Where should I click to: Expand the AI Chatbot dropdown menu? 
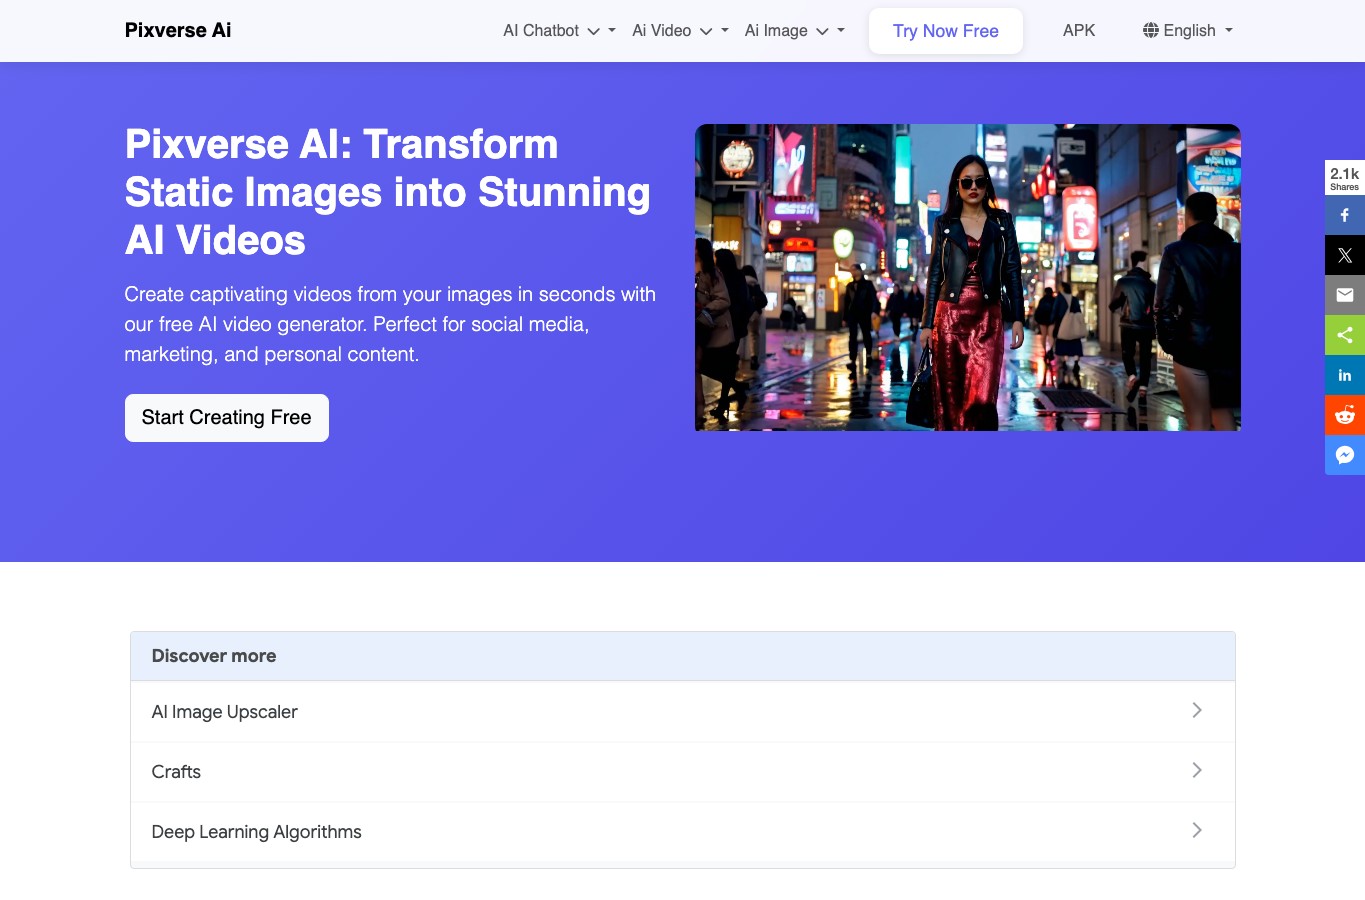pos(559,31)
